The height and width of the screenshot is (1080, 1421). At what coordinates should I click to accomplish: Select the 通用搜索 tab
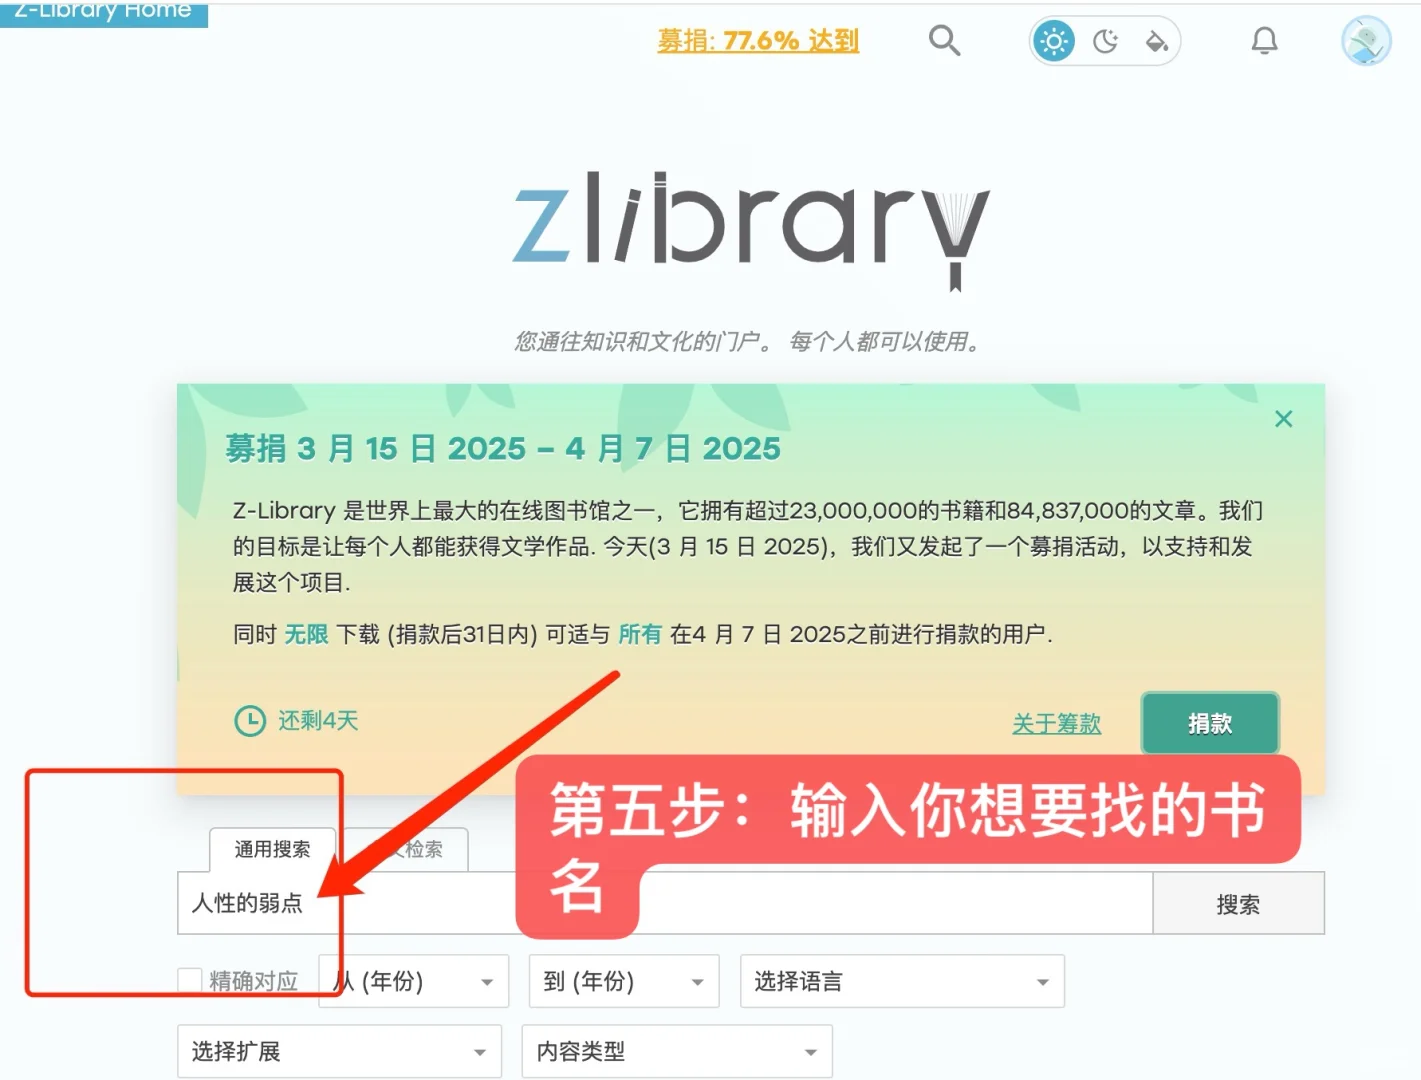point(272,849)
